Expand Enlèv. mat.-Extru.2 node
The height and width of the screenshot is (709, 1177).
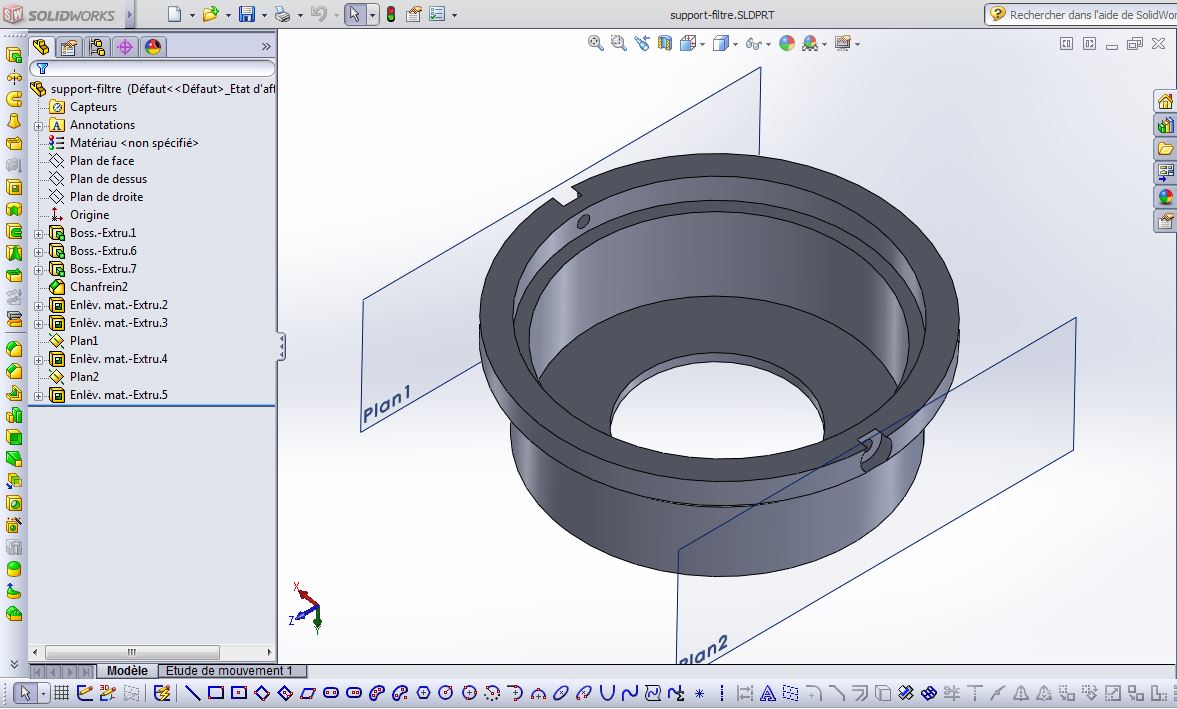pos(38,305)
